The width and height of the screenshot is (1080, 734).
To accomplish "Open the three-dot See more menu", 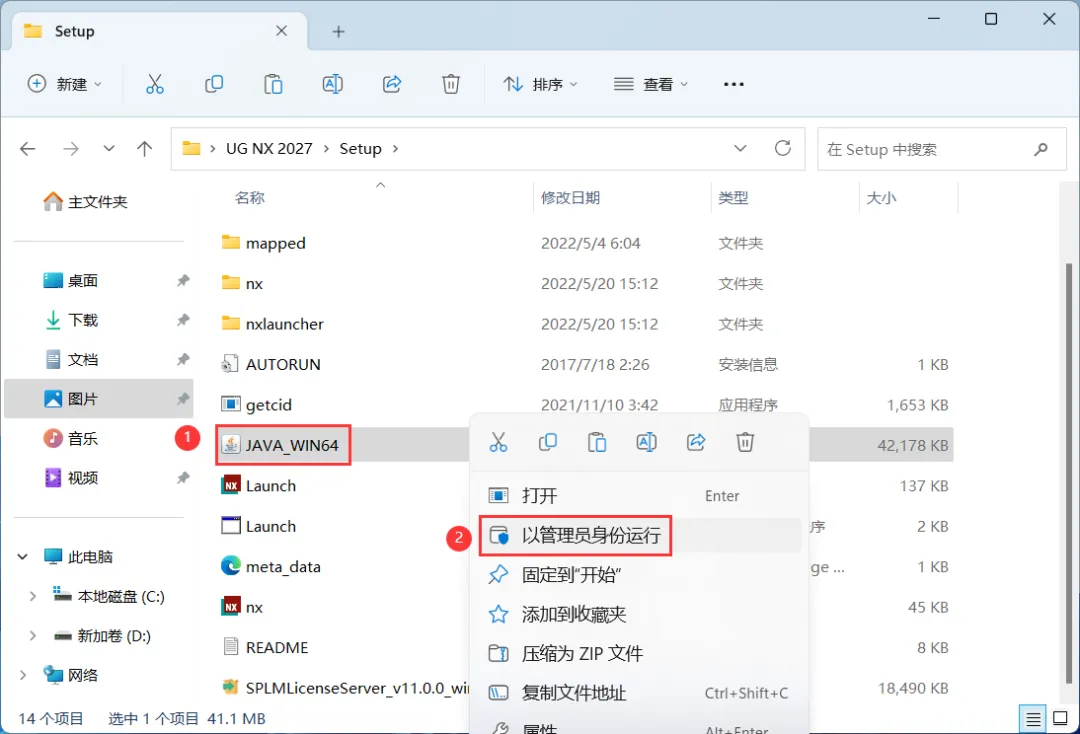I will (x=734, y=84).
